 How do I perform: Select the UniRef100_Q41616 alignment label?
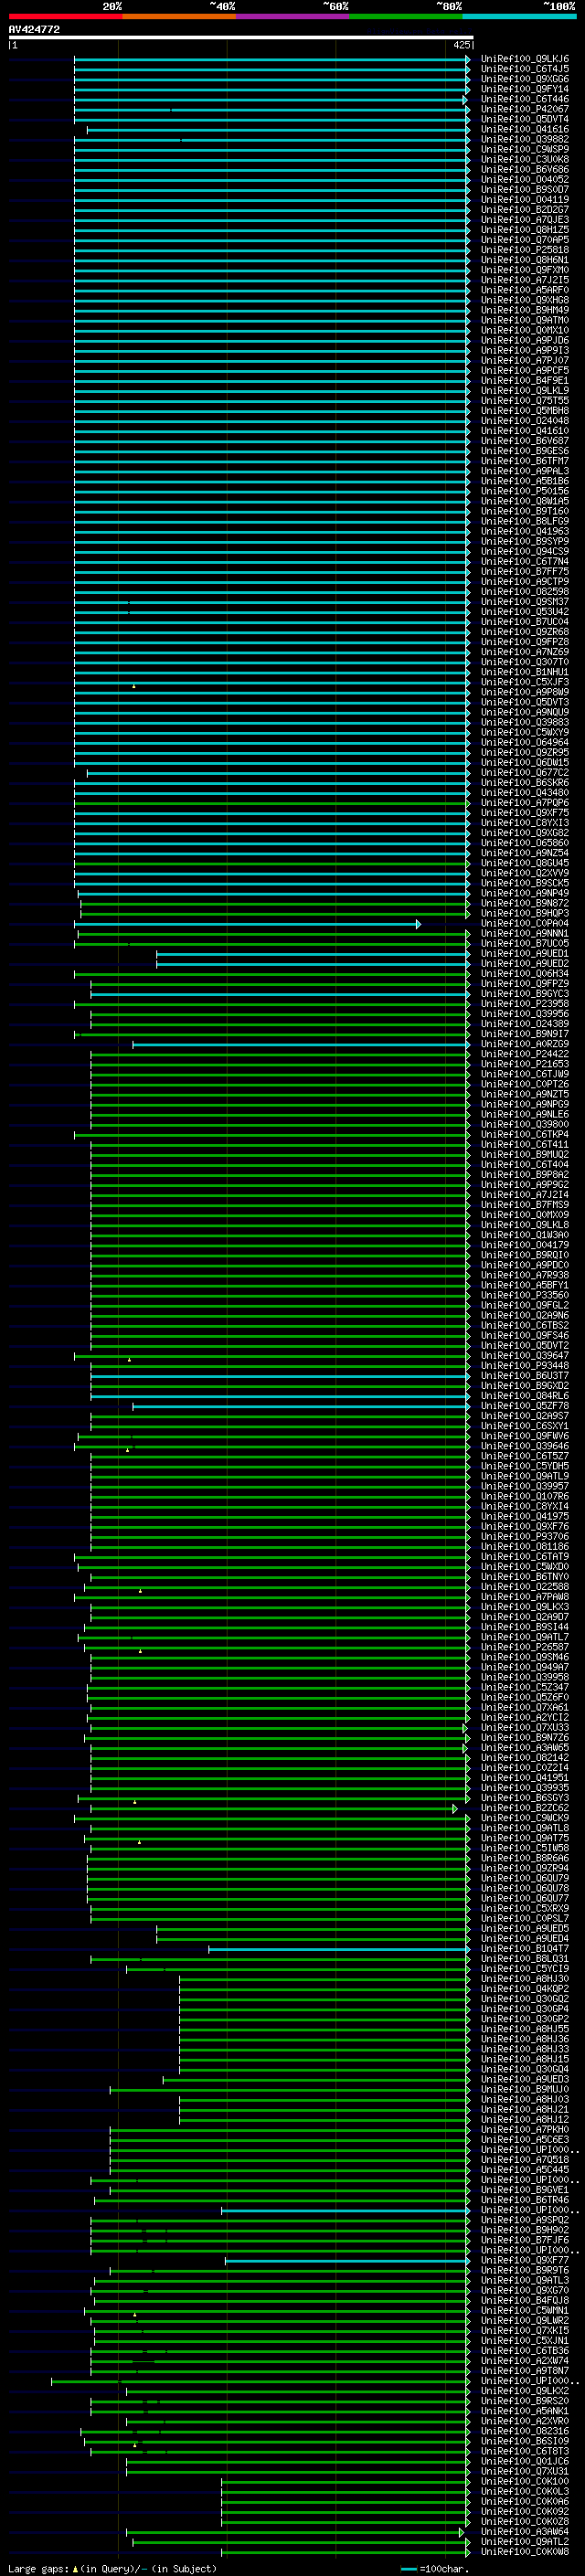coord(525,129)
